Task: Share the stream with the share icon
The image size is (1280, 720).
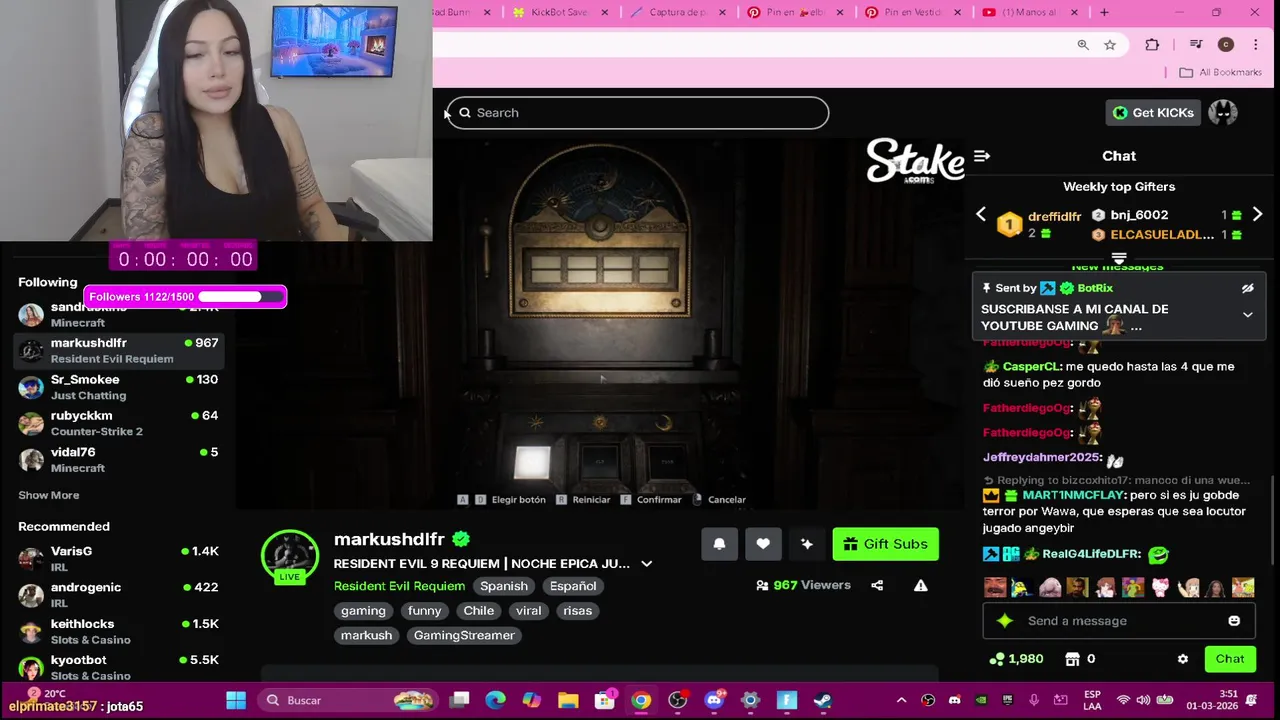Action: [877, 586]
